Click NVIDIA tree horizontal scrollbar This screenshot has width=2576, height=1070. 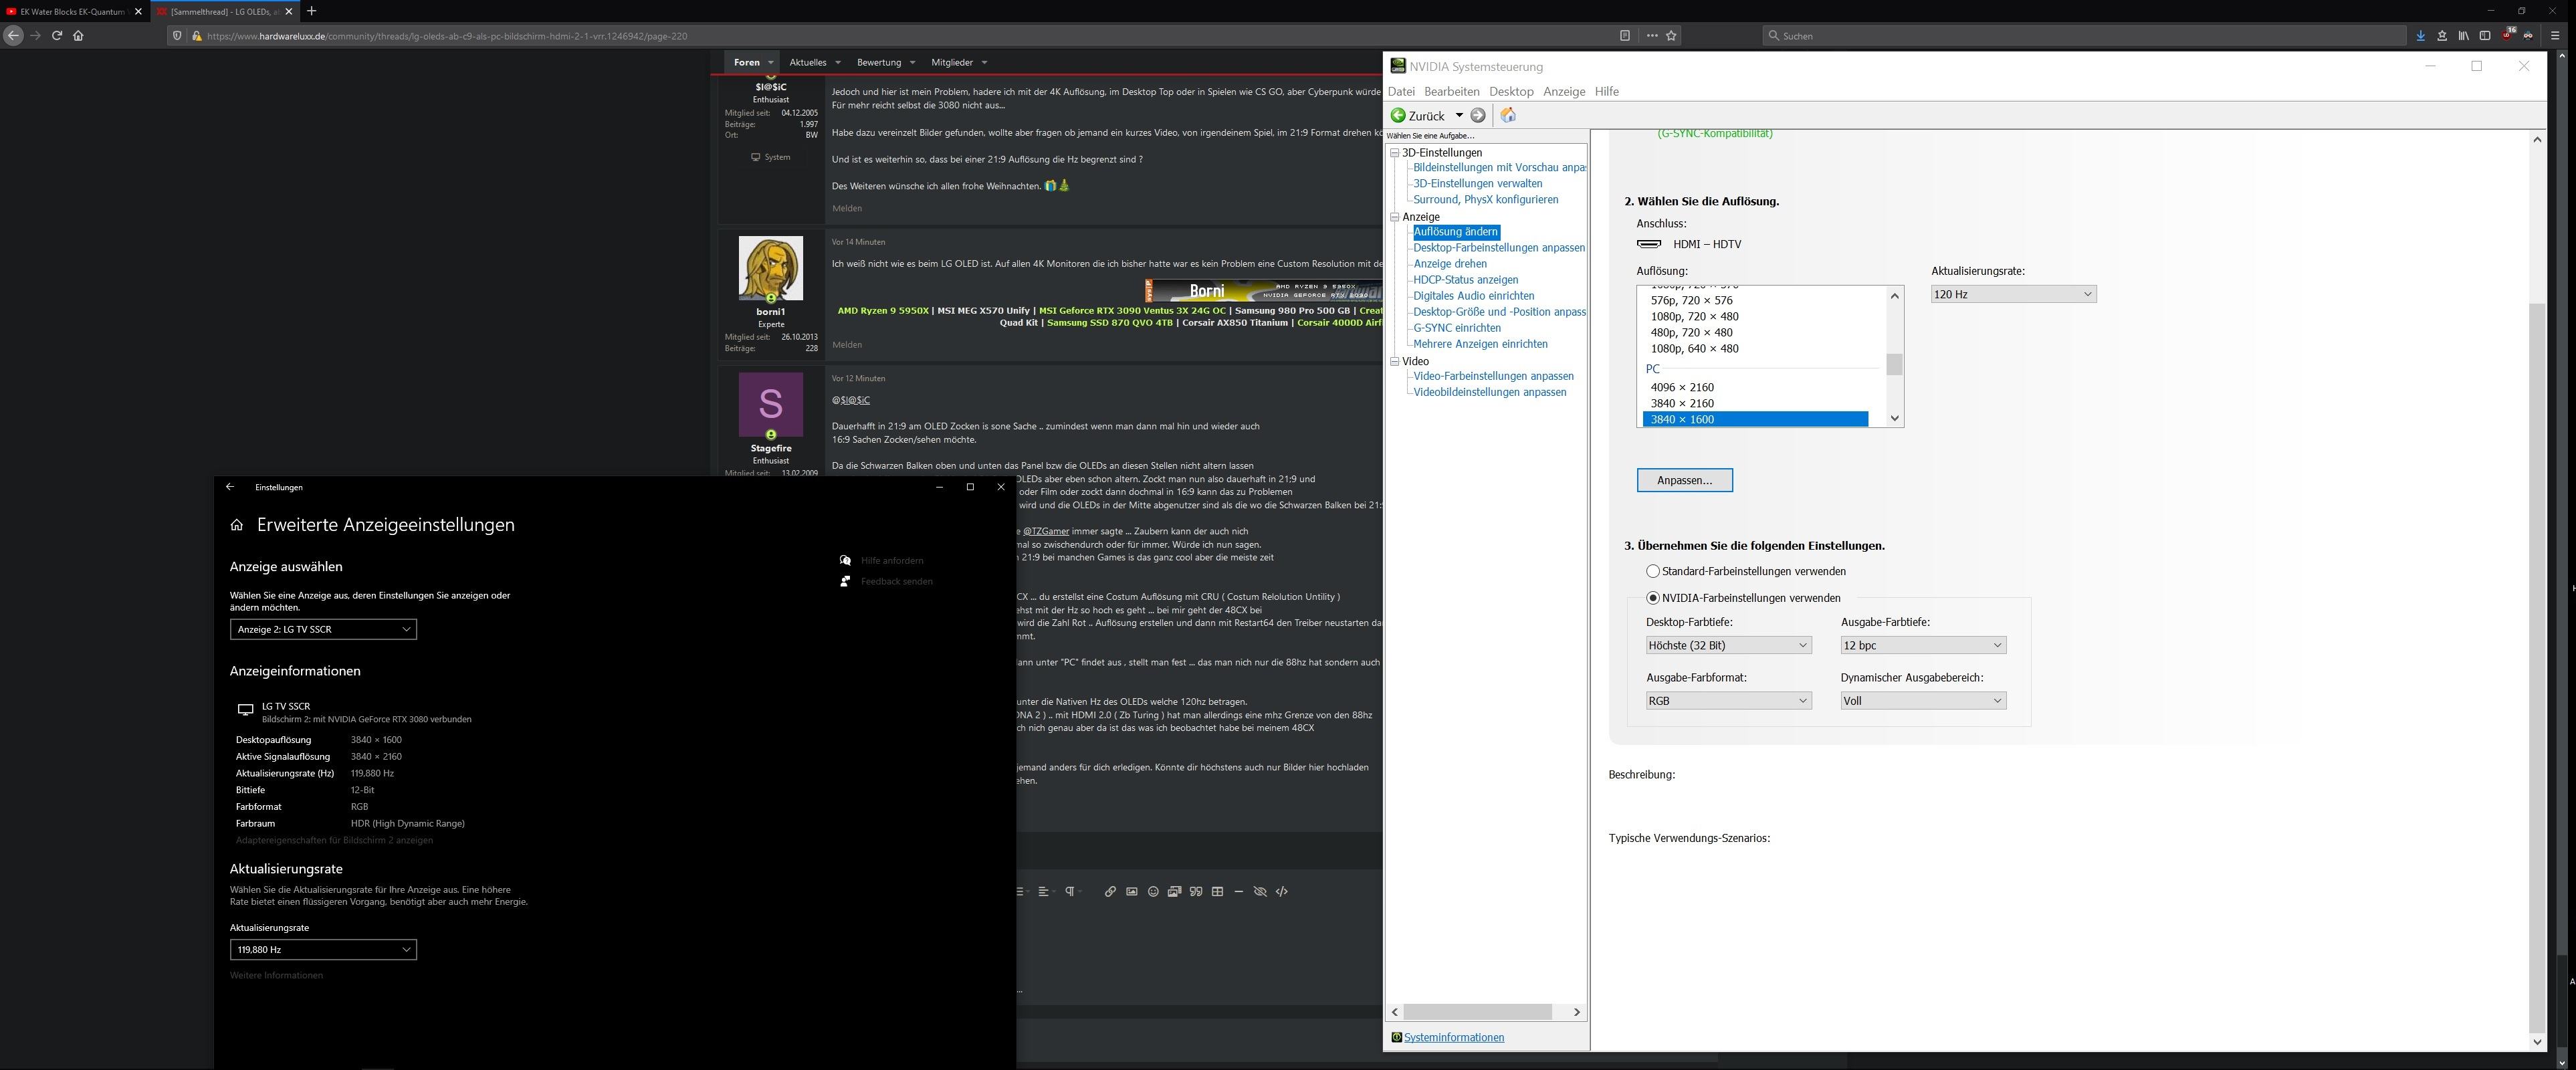click(x=1477, y=1012)
